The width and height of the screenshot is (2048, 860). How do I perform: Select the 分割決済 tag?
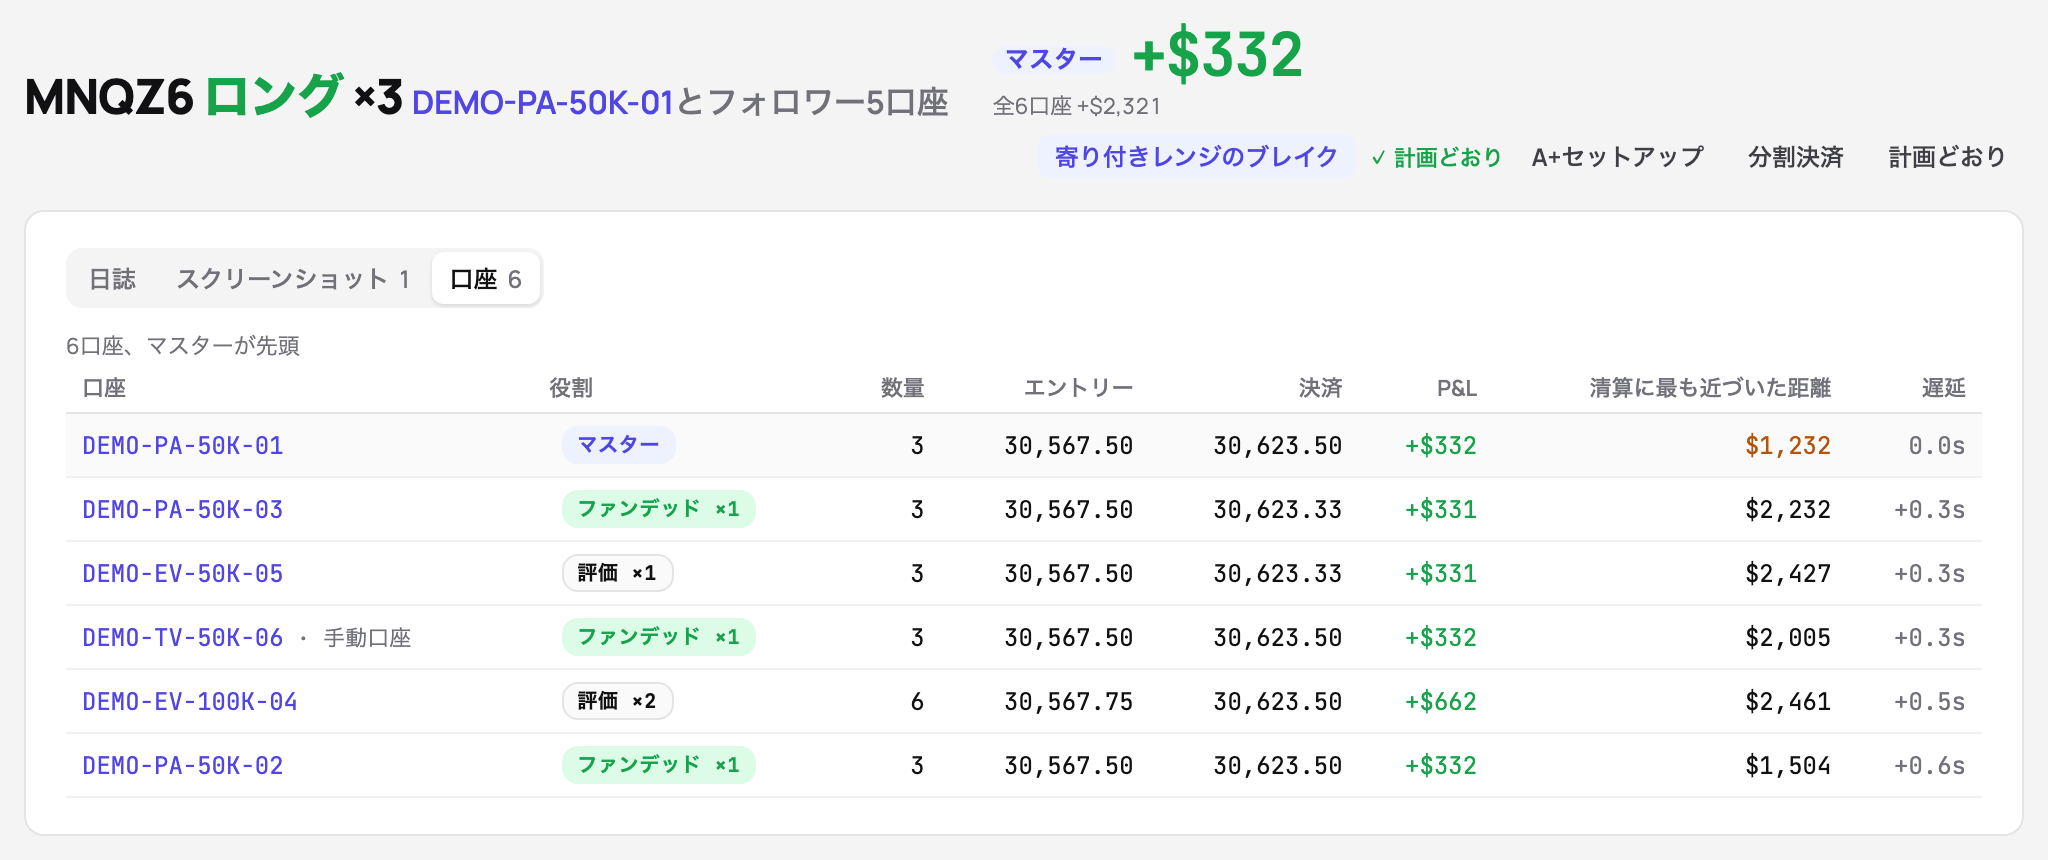click(1796, 158)
